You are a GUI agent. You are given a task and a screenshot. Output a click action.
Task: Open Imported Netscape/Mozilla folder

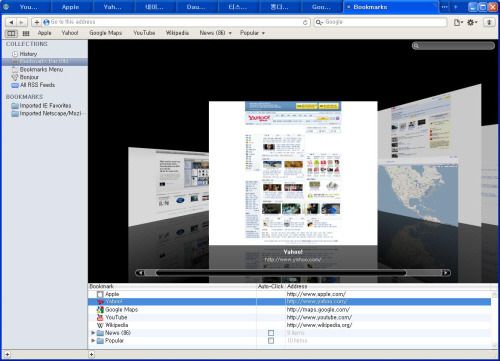(x=46, y=113)
